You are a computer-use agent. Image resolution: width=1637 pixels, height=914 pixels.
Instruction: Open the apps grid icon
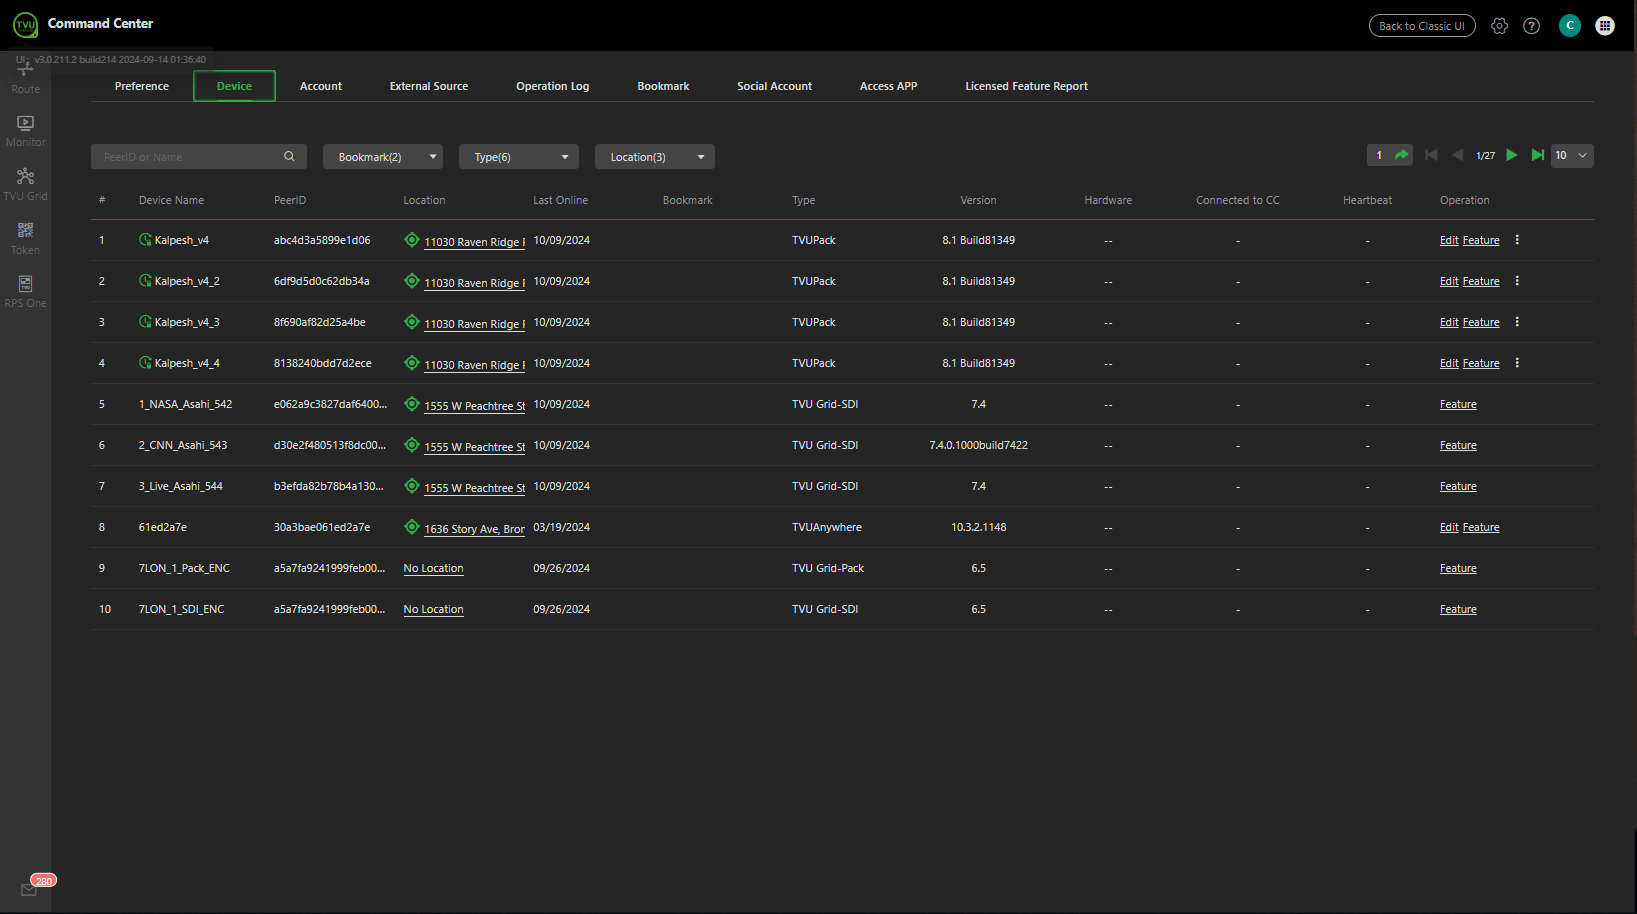click(1605, 26)
